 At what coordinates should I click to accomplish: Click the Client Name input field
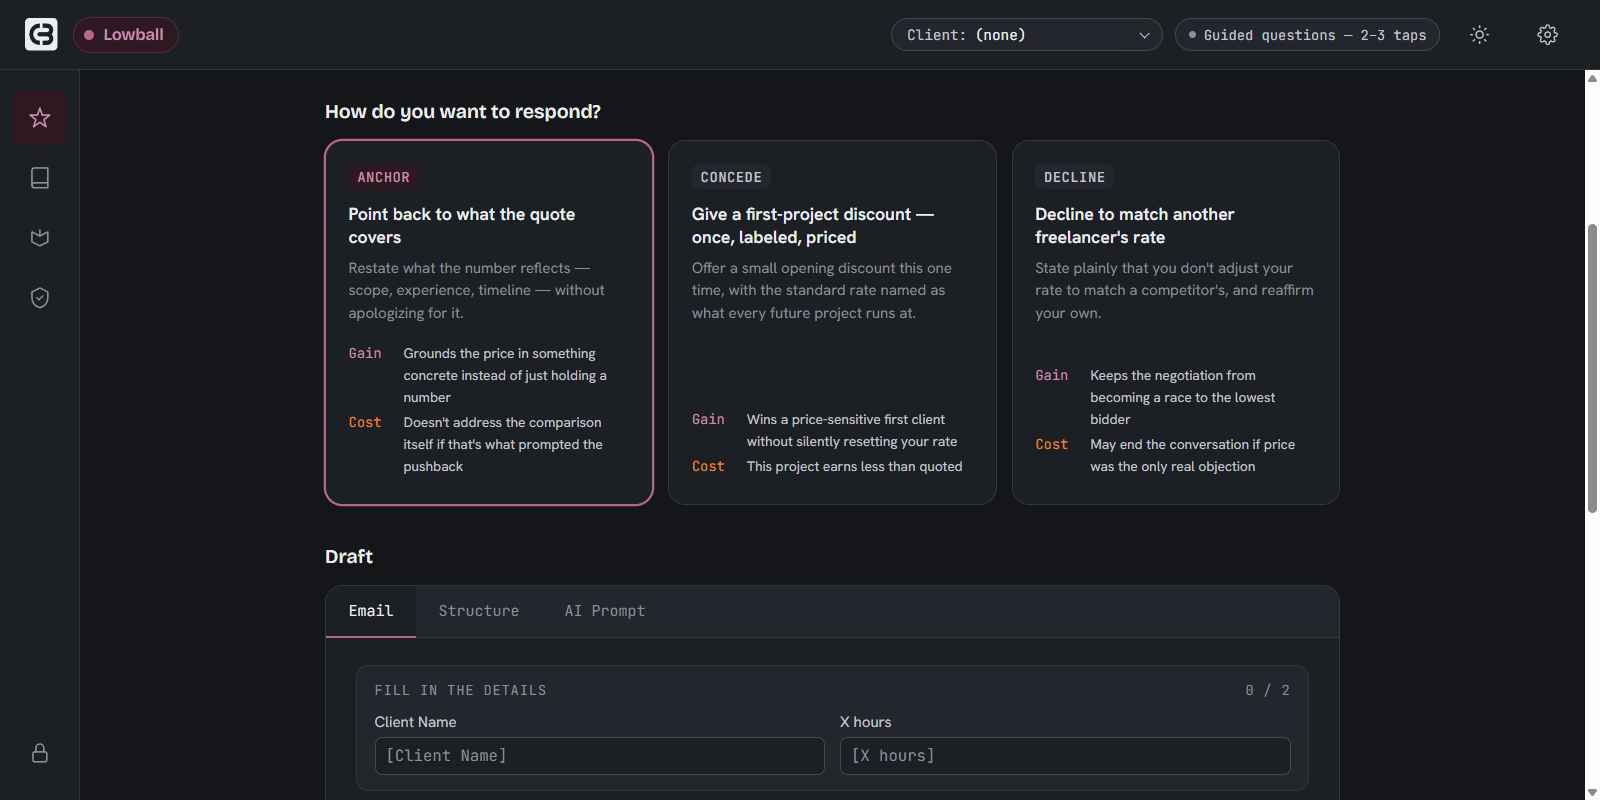[600, 756]
